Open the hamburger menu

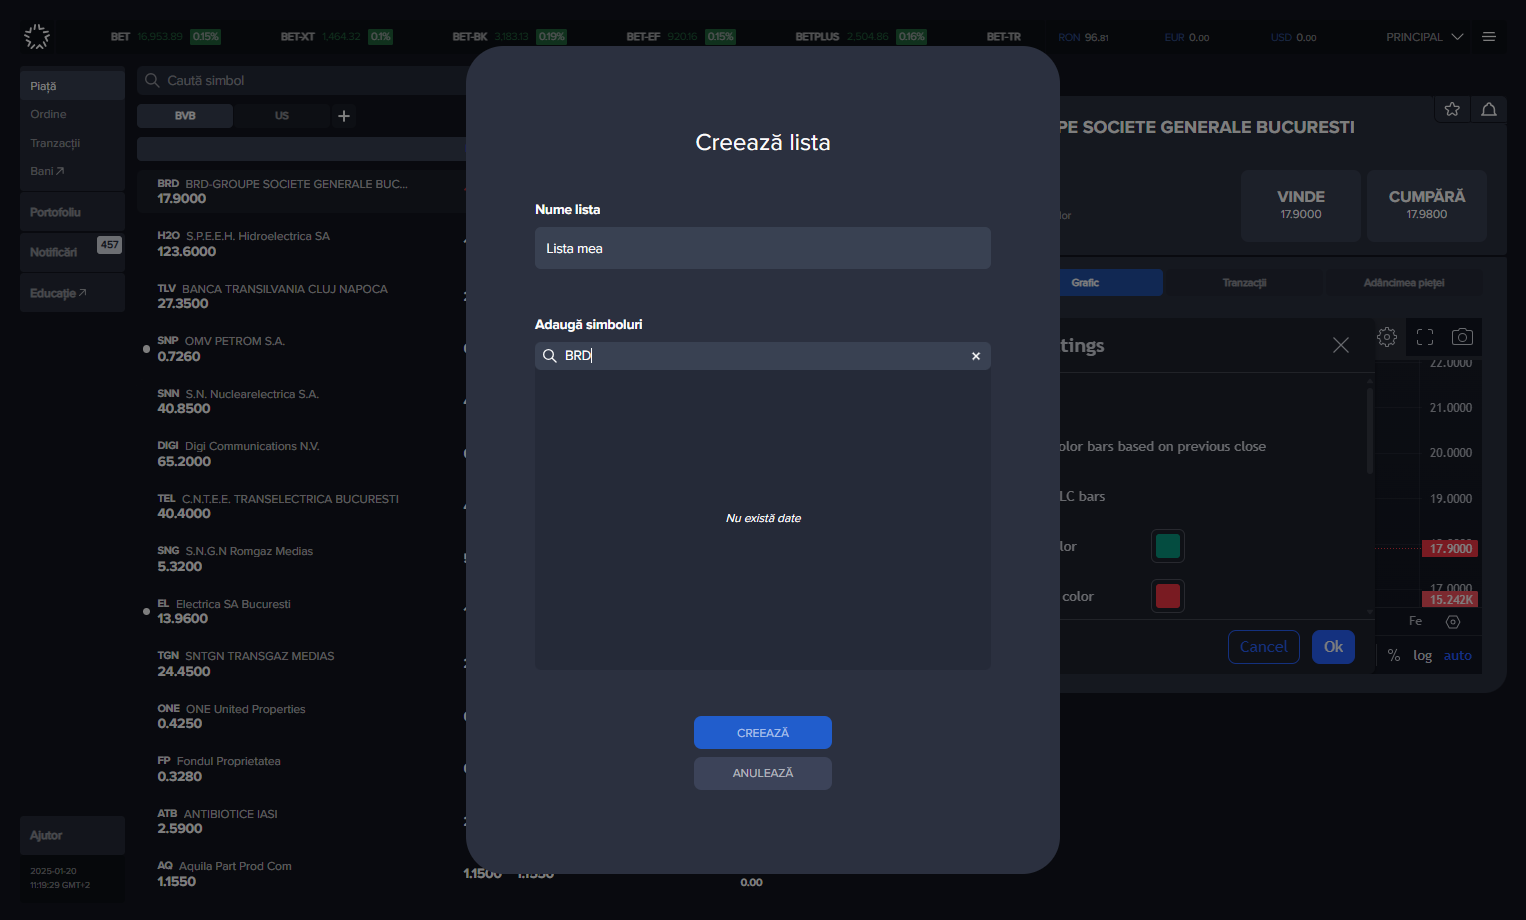(1489, 37)
